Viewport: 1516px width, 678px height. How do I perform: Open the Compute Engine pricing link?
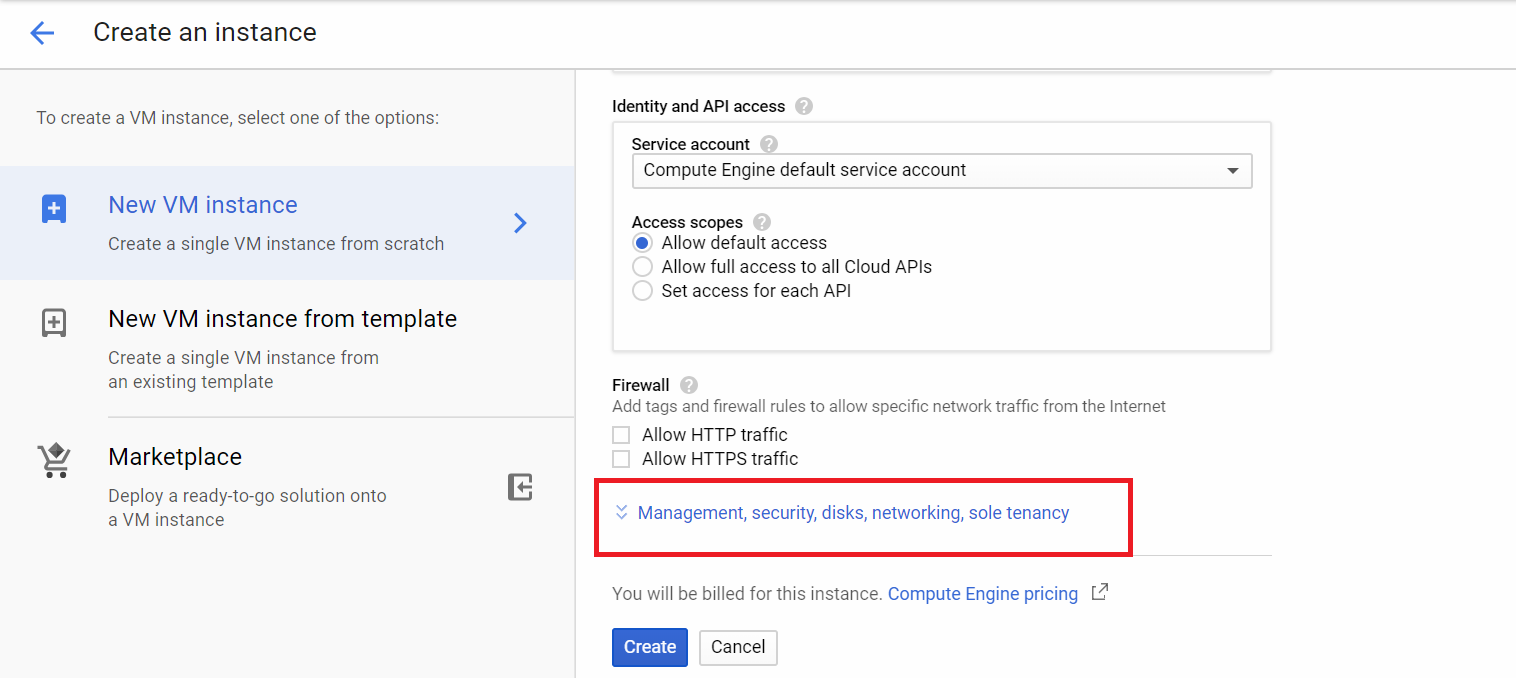(982, 594)
